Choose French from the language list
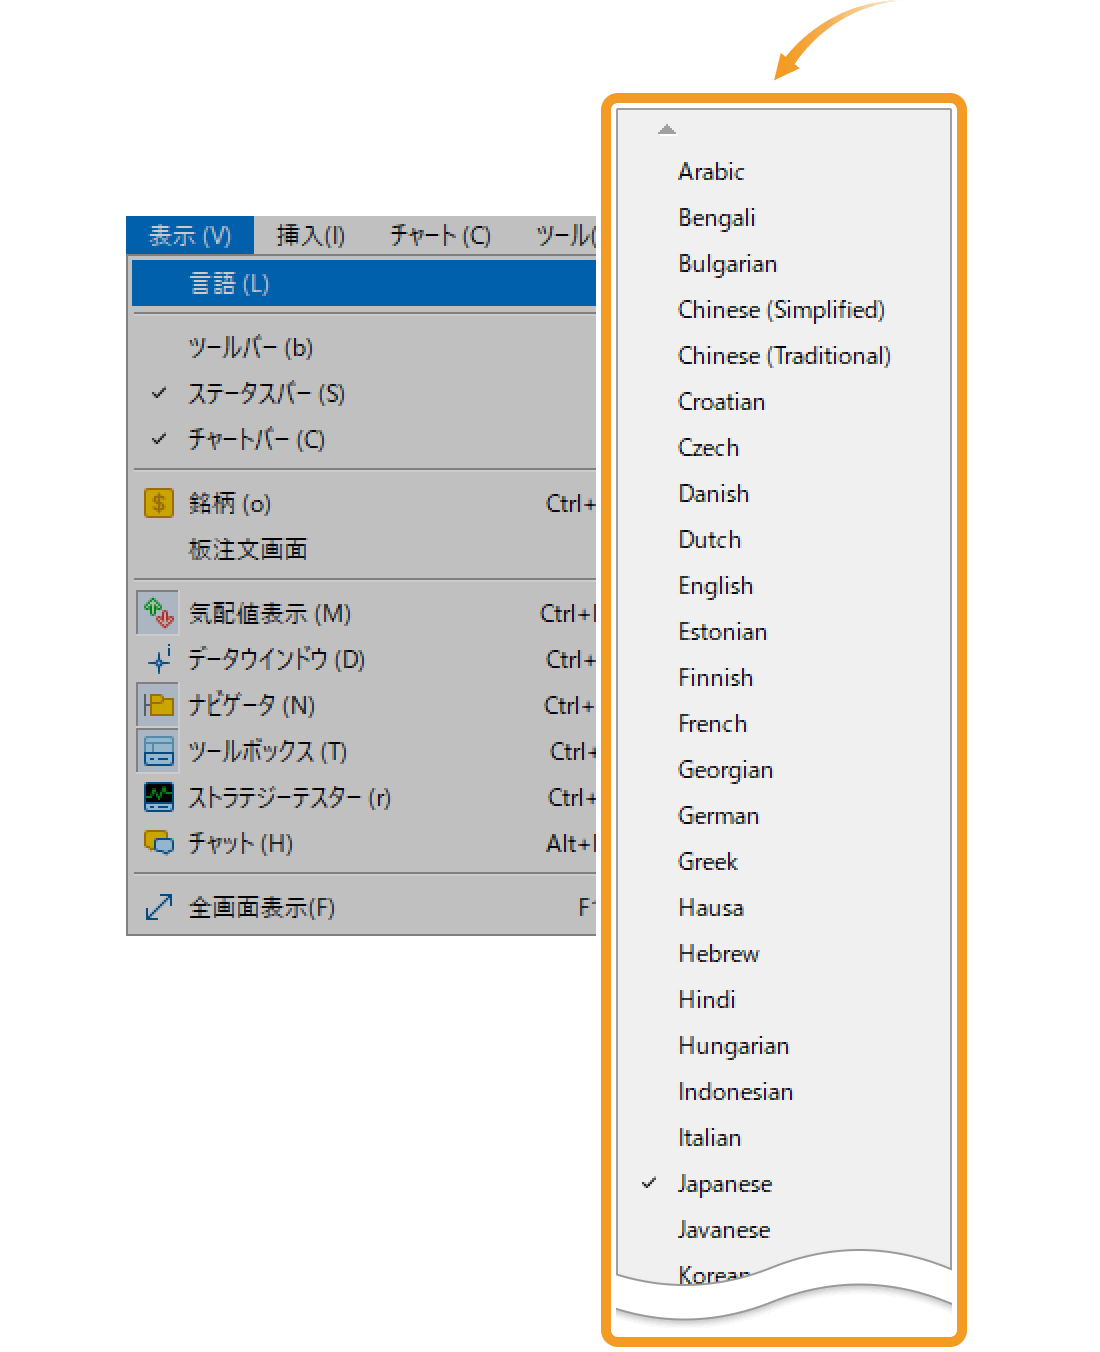This screenshot has height=1352, width=1100. click(712, 723)
